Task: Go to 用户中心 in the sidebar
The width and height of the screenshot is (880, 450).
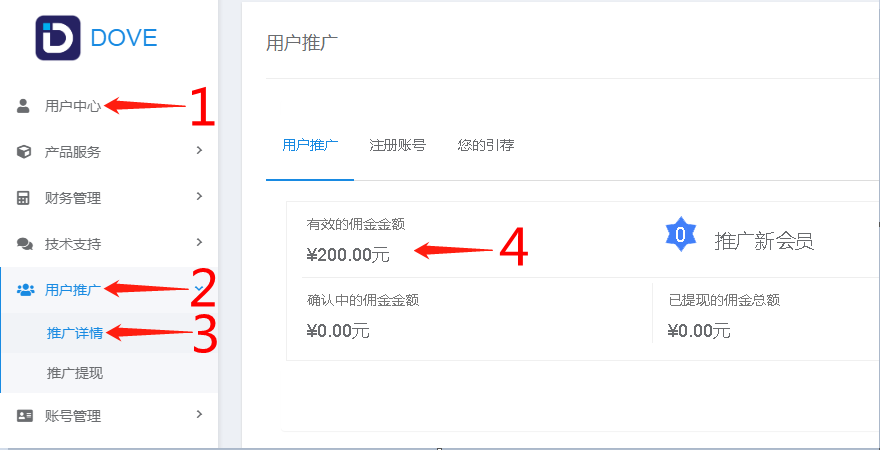Action: (73, 106)
